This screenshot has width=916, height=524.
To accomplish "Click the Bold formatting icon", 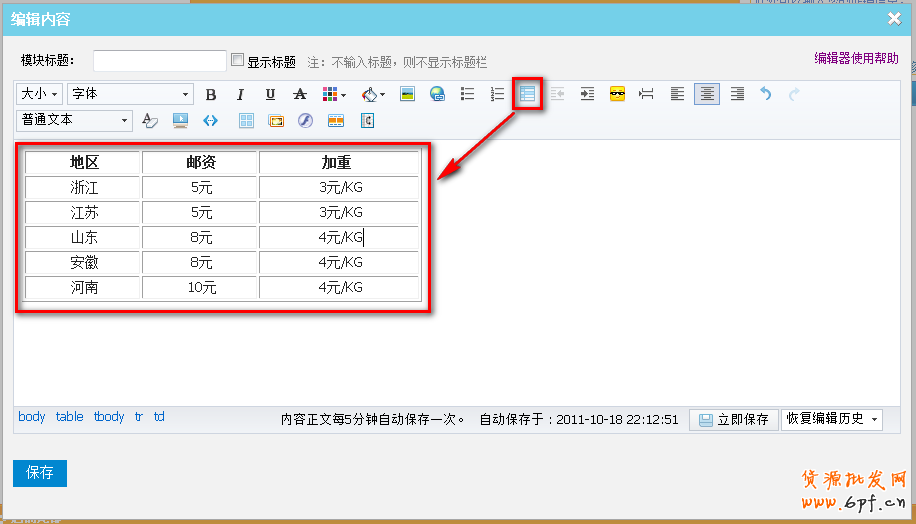I will tap(211, 95).
